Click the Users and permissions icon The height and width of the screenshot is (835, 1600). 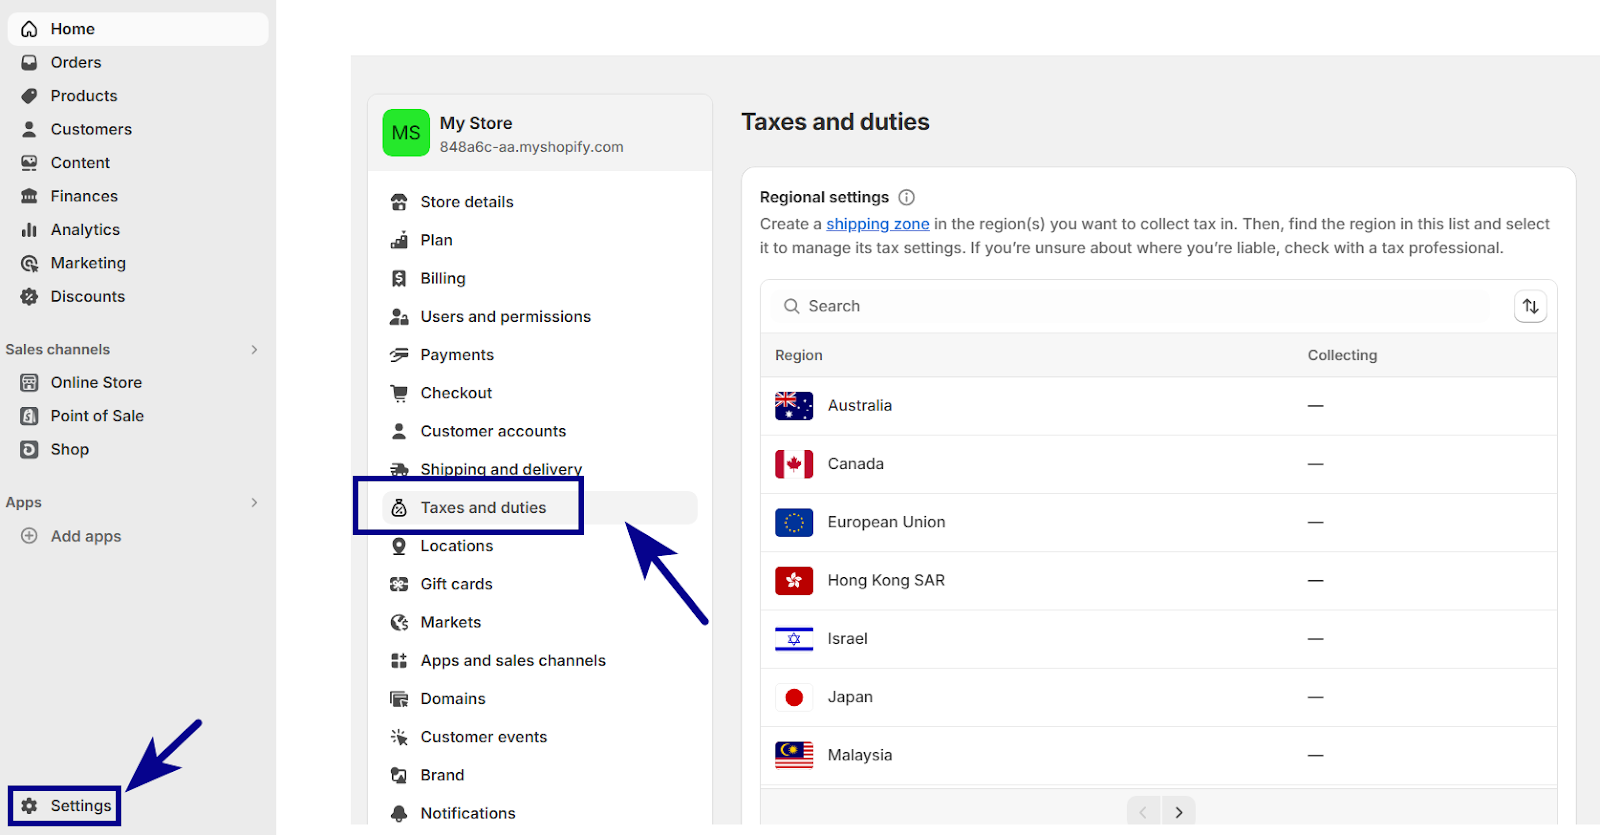point(399,317)
